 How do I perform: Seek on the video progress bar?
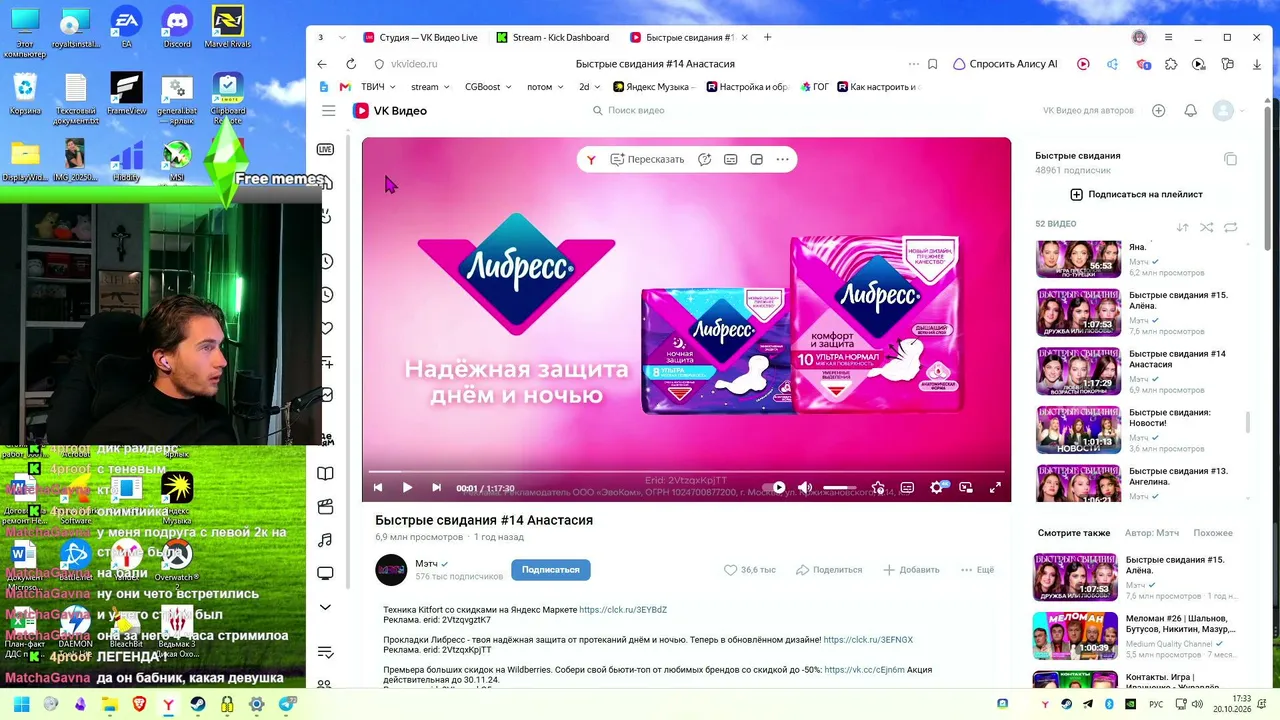(686, 471)
